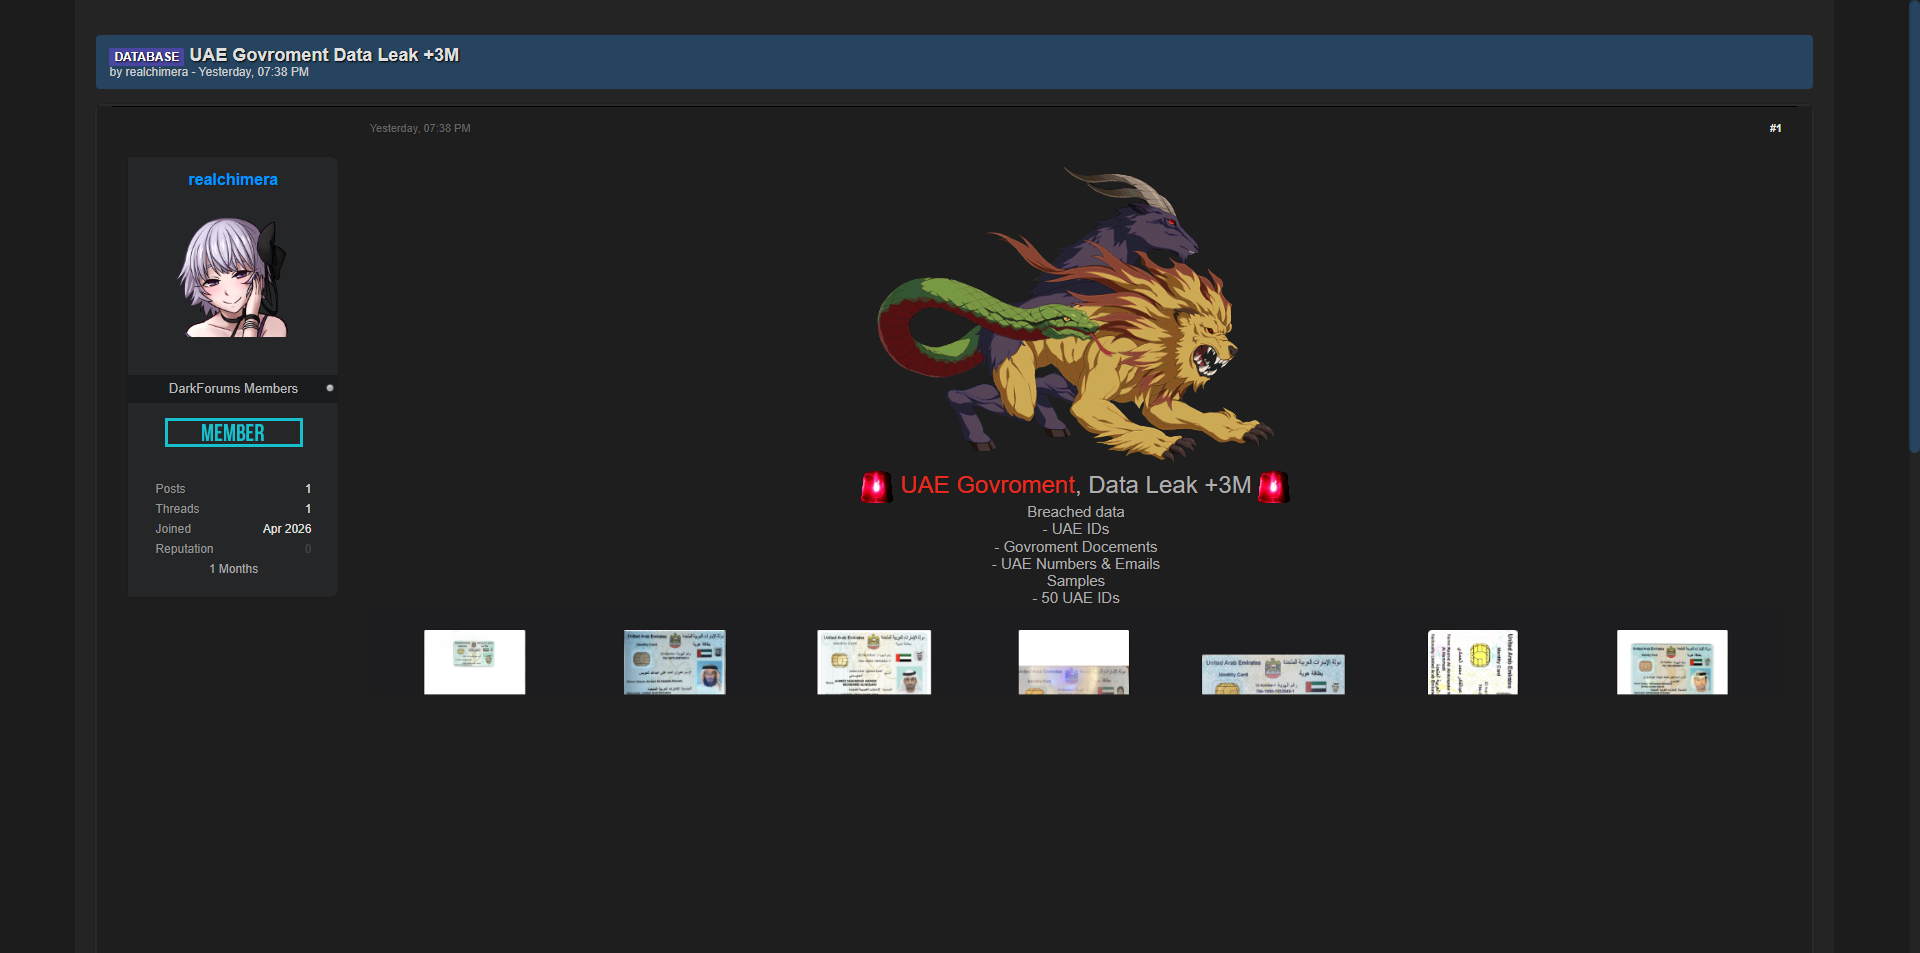
Task: Click the DATABASE prefix tag
Action: (146, 56)
